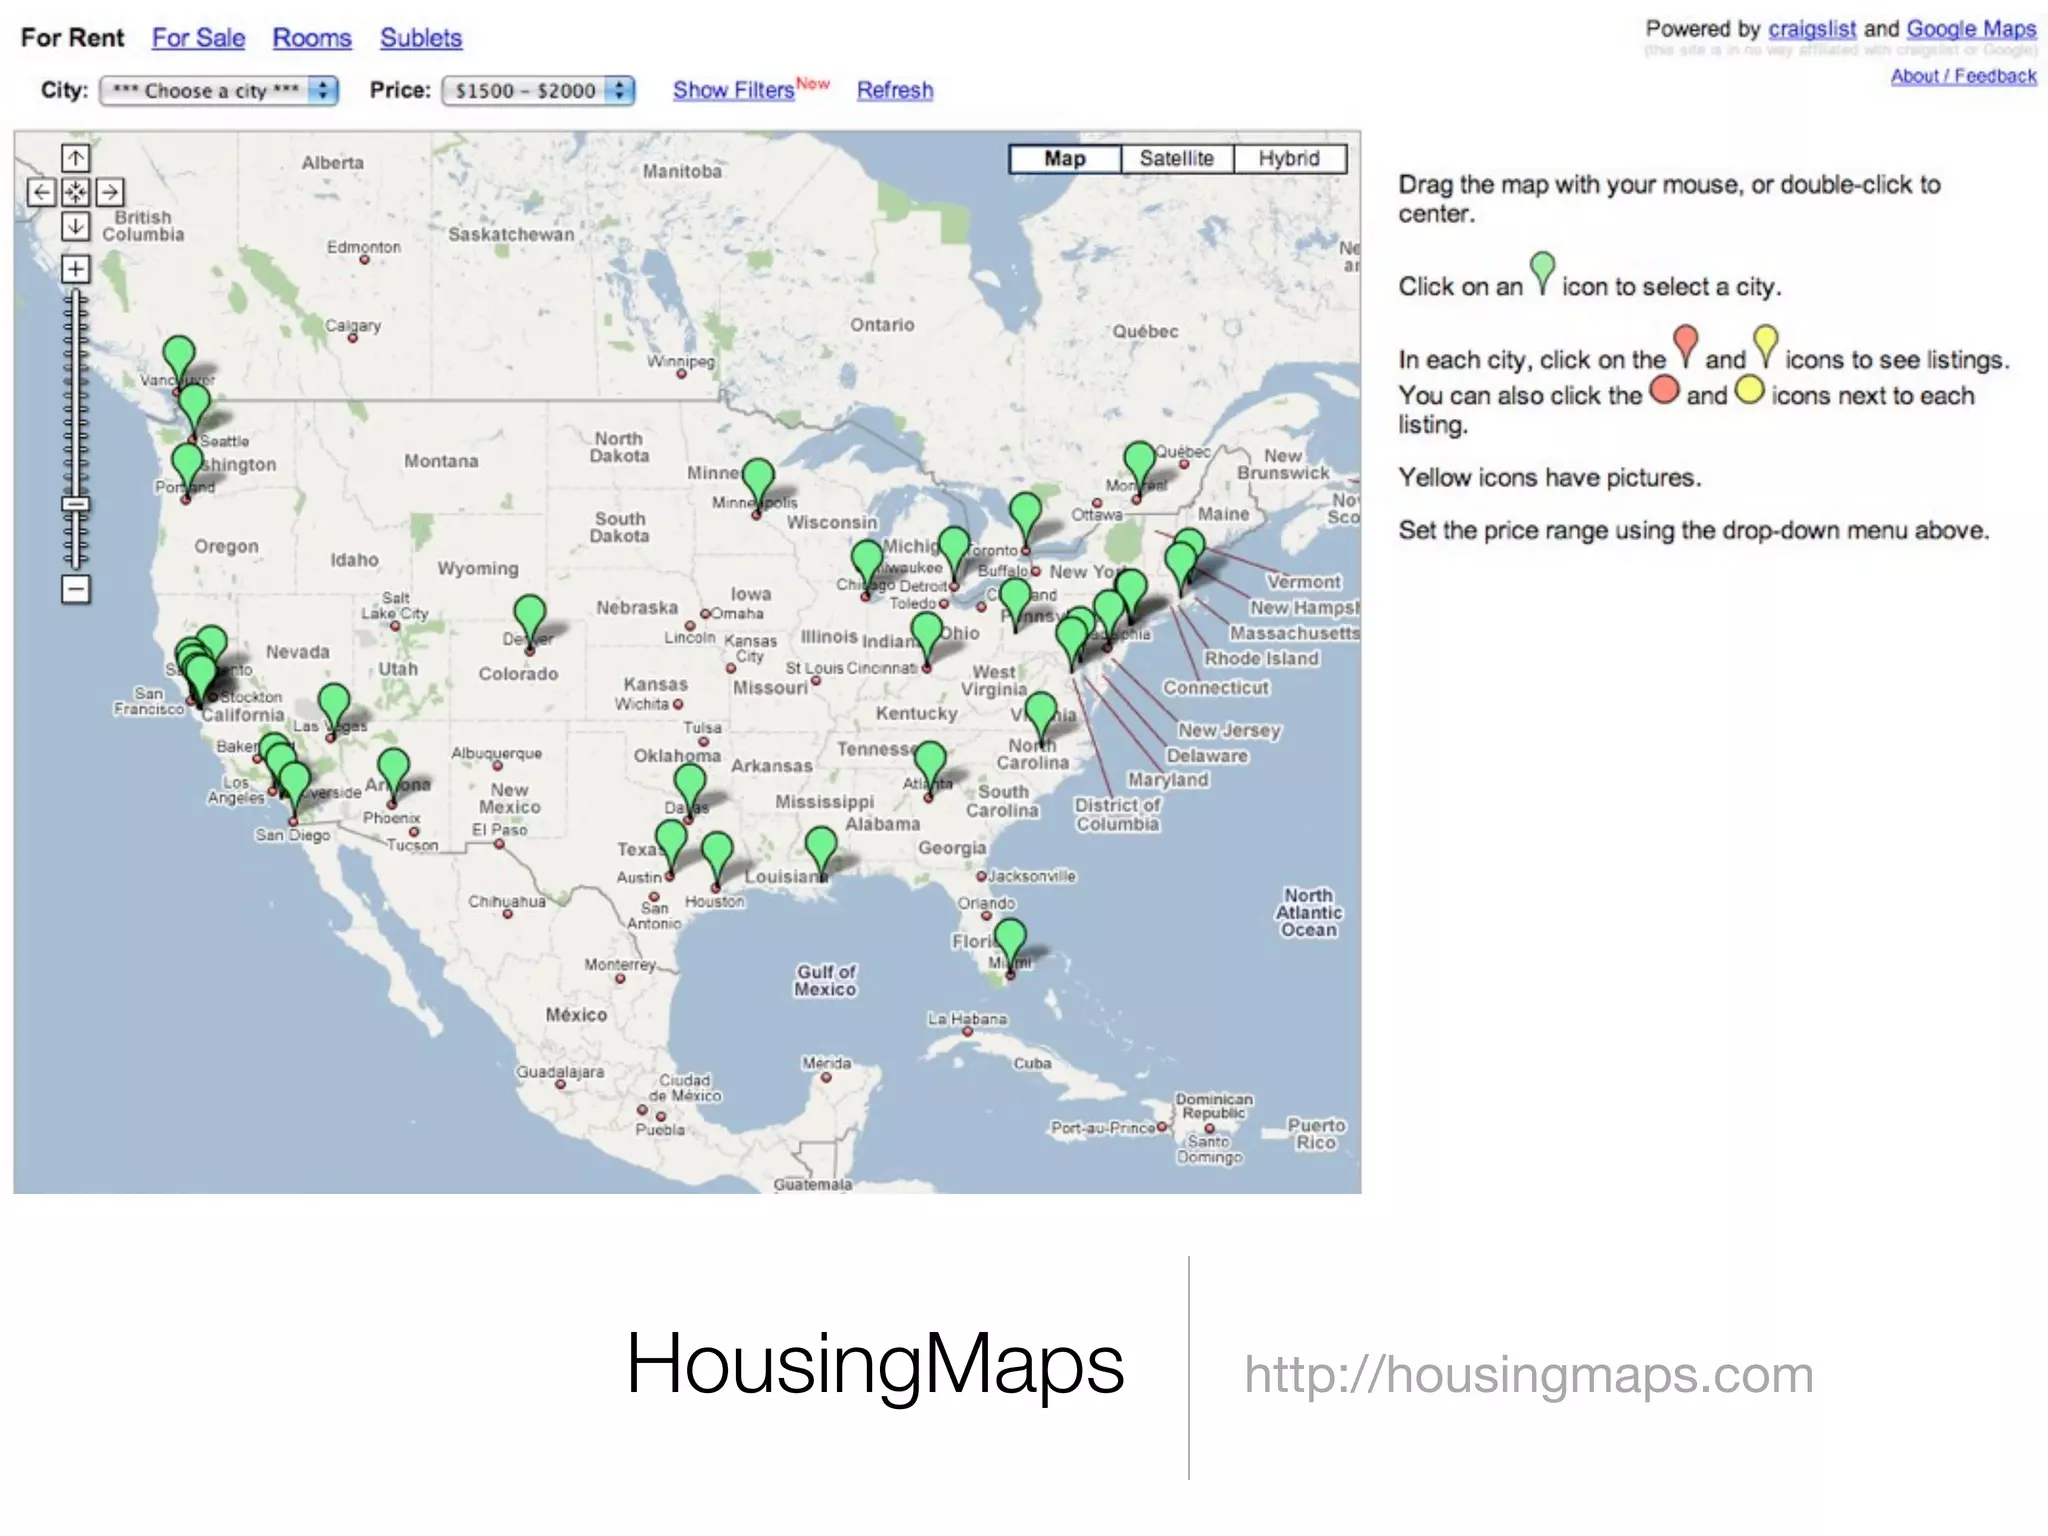Switch map view to Hybrid
Image resolution: width=2048 pixels, height=1536 pixels.
point(1288,159)
